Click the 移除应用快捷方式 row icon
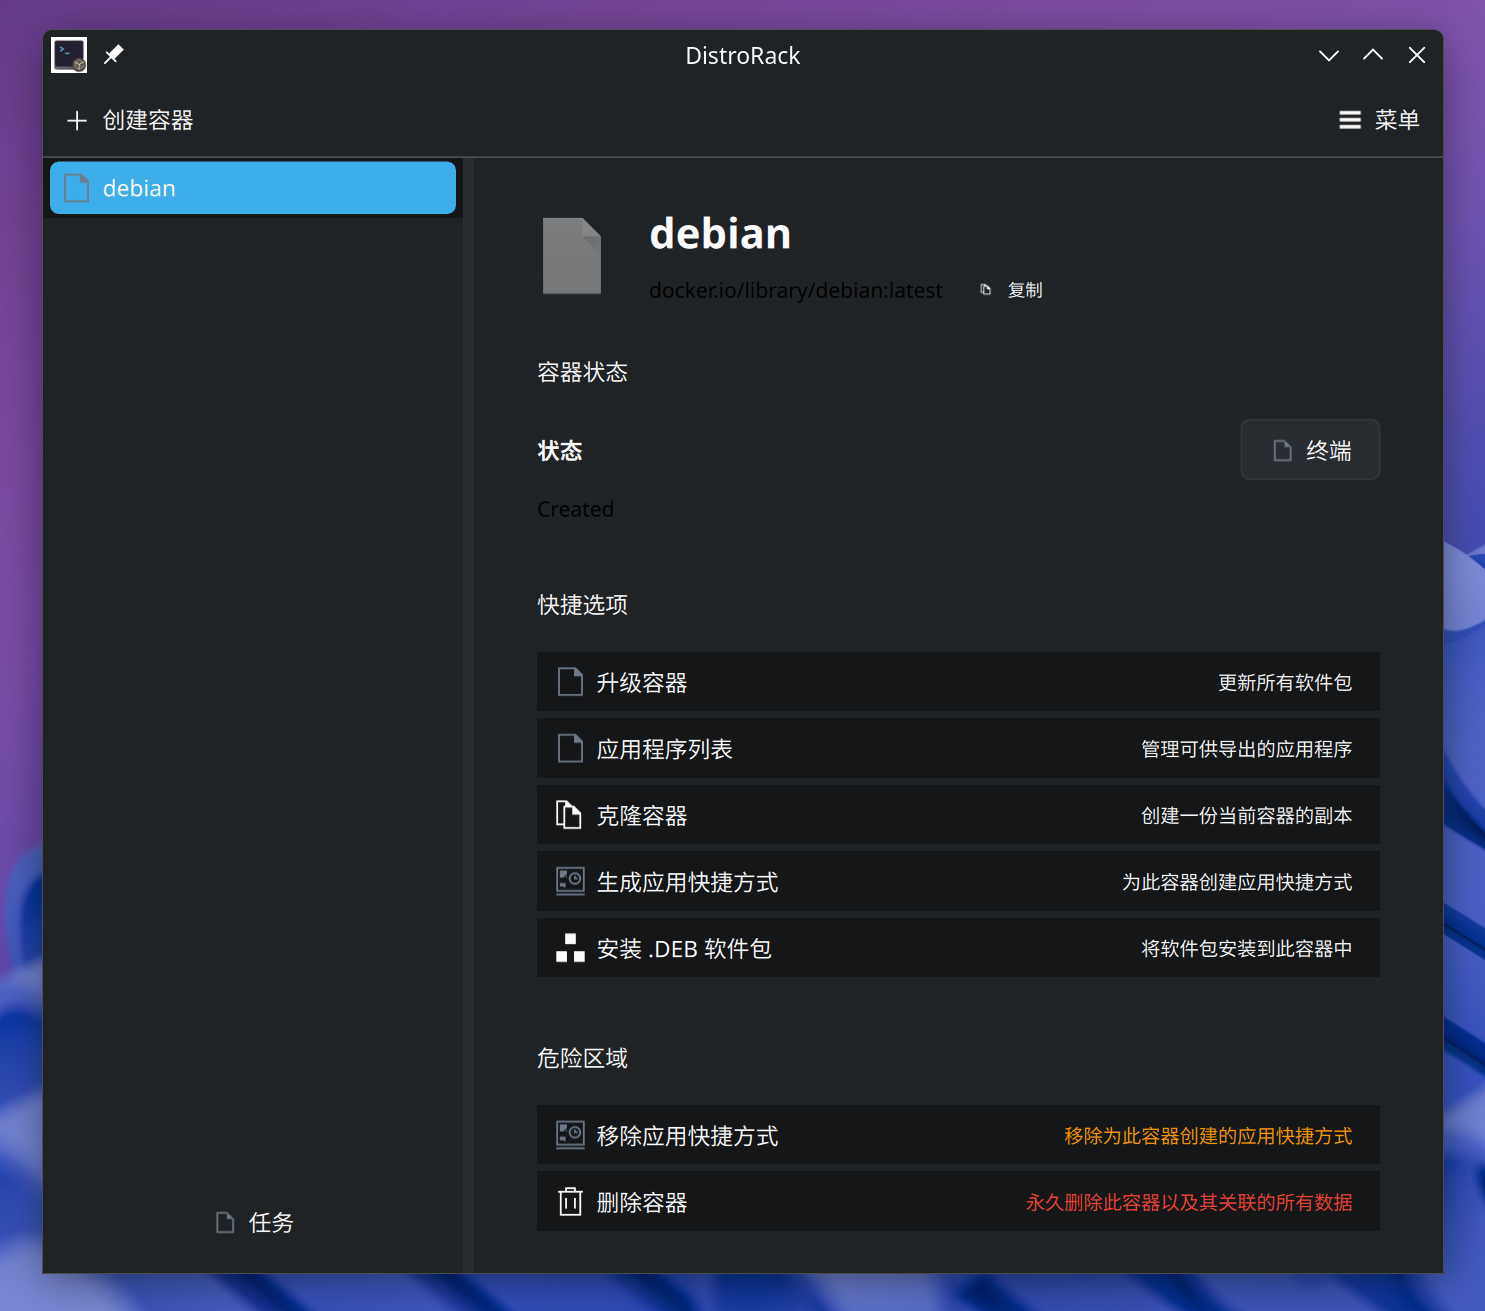The image size is (1485, 1311). [x=570, y=1135]
